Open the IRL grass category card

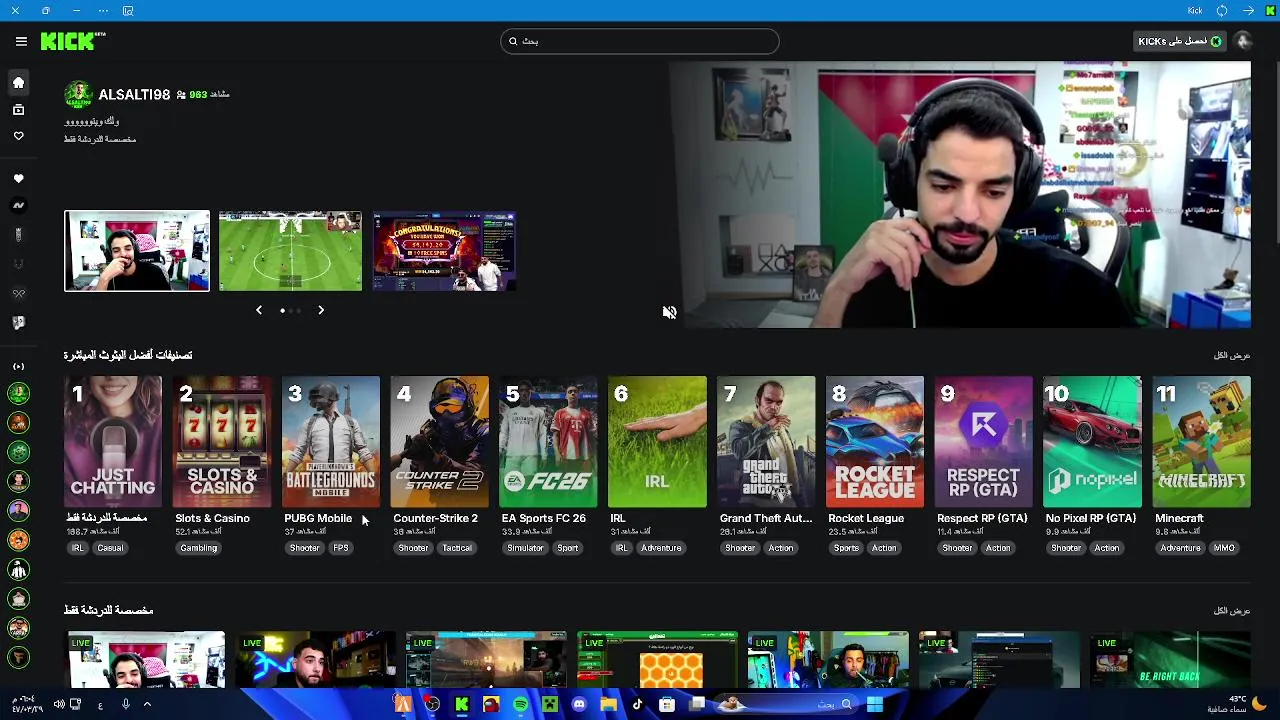(657, 442)
